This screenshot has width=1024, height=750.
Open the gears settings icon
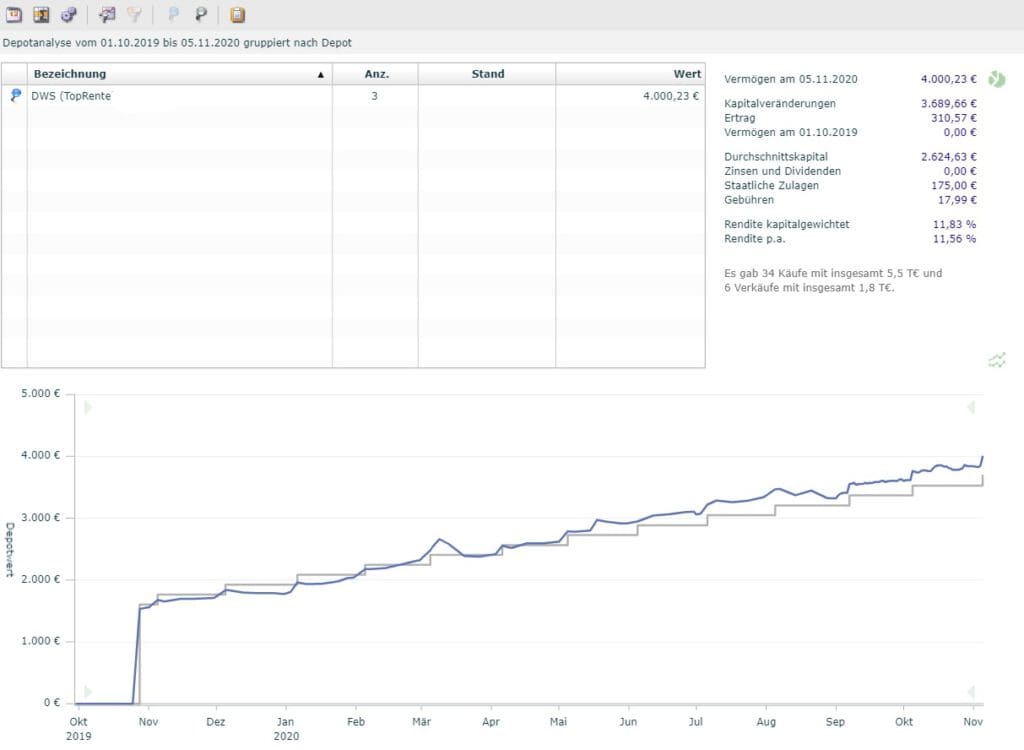69,14
